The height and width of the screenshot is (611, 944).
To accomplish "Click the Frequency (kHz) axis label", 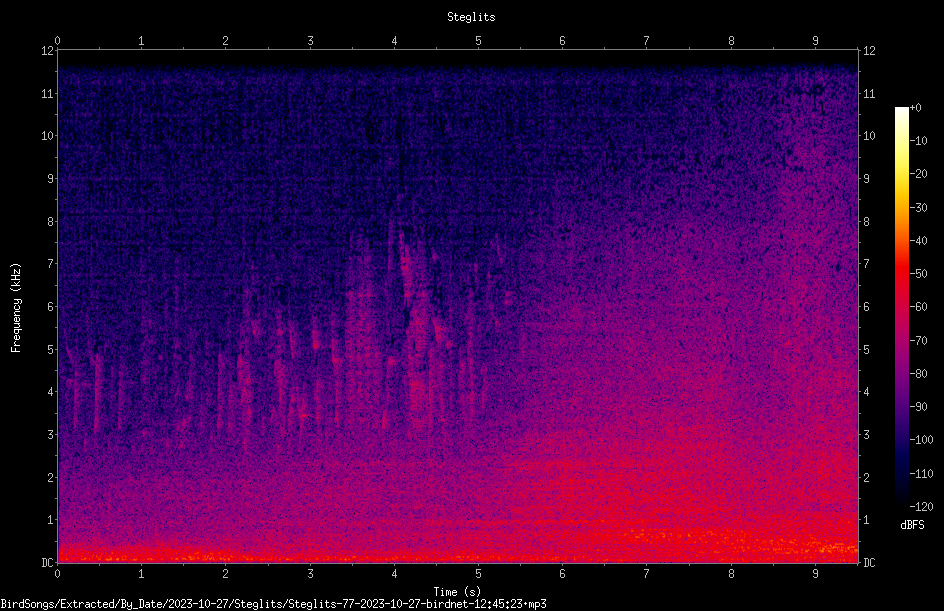I will click(x=16, y=308).
